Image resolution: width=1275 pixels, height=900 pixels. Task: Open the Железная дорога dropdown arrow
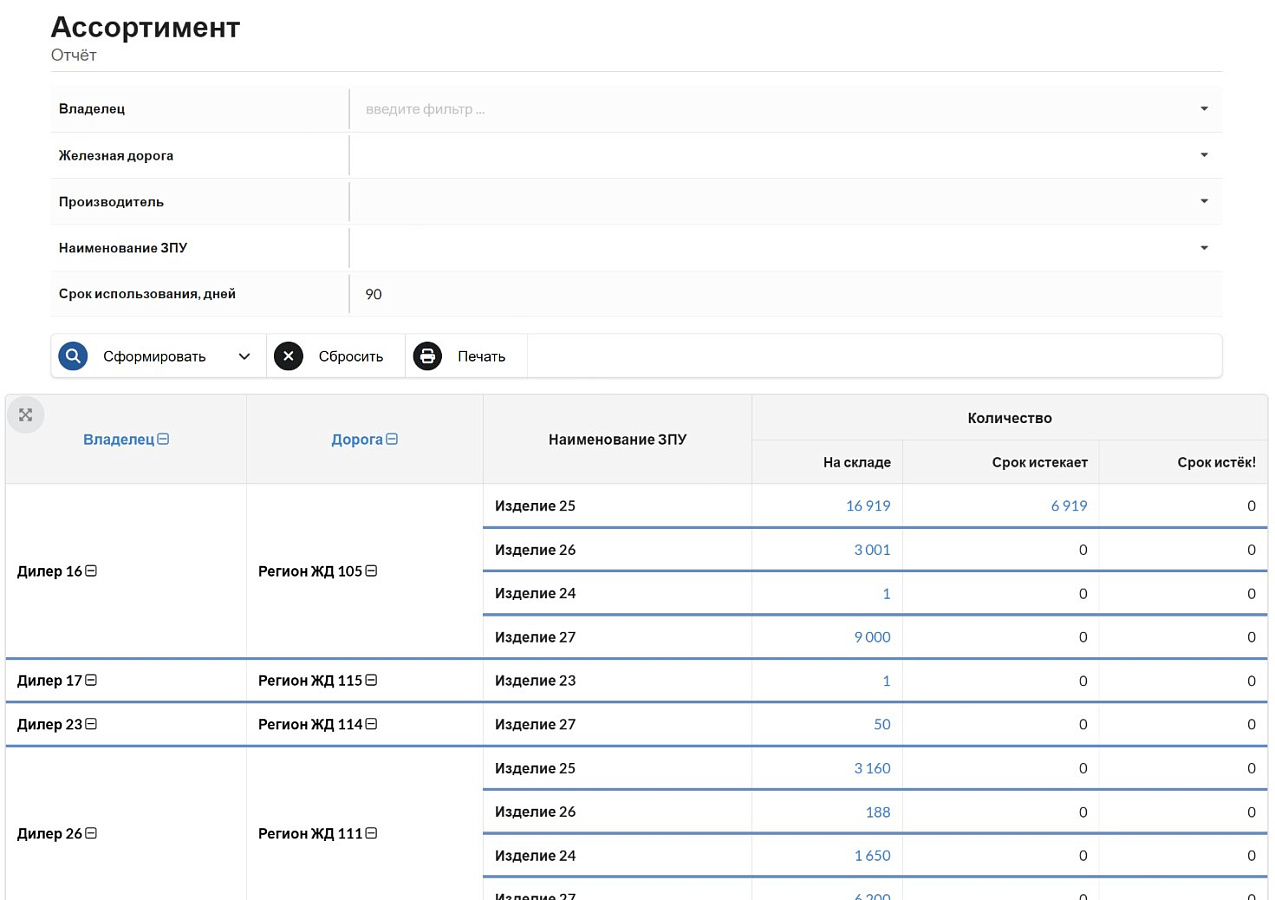pyautogui.click(x=1204, y=155)
